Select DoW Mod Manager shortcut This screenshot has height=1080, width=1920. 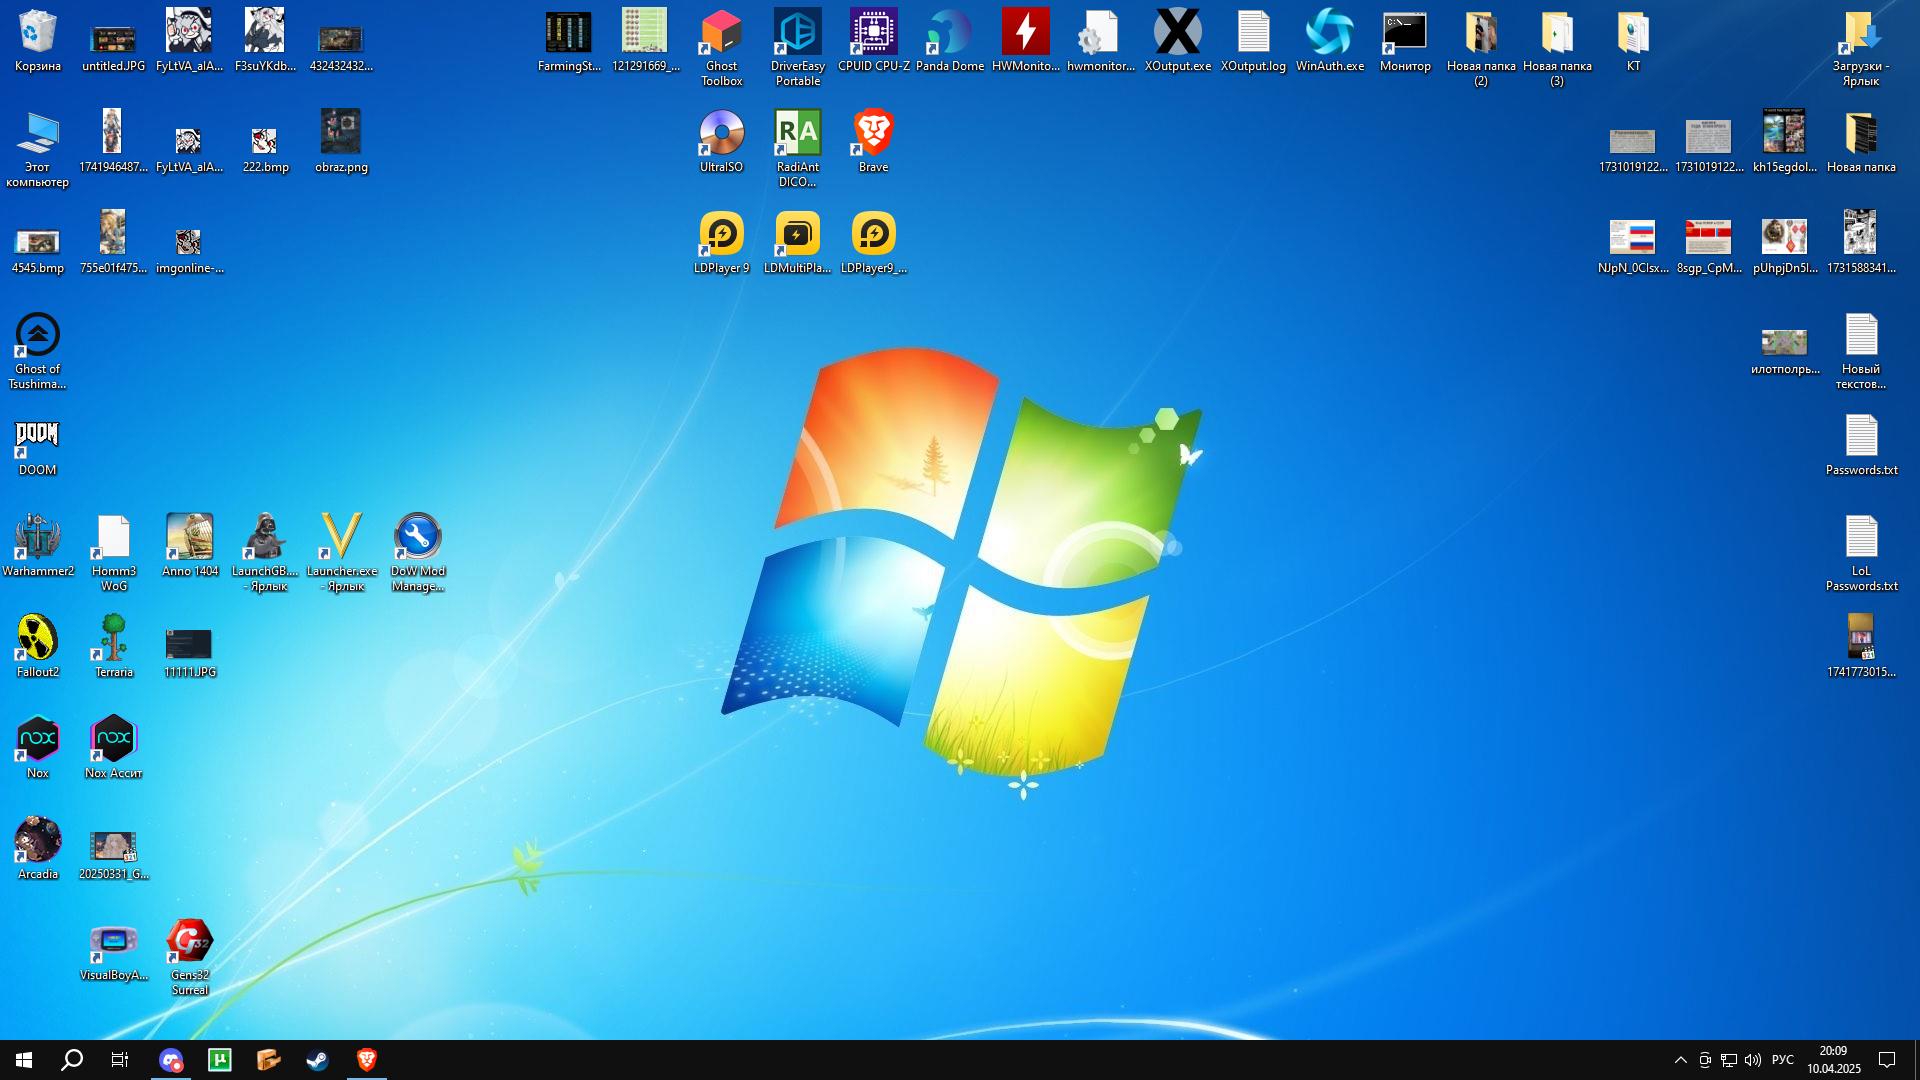tap(417, 553)
